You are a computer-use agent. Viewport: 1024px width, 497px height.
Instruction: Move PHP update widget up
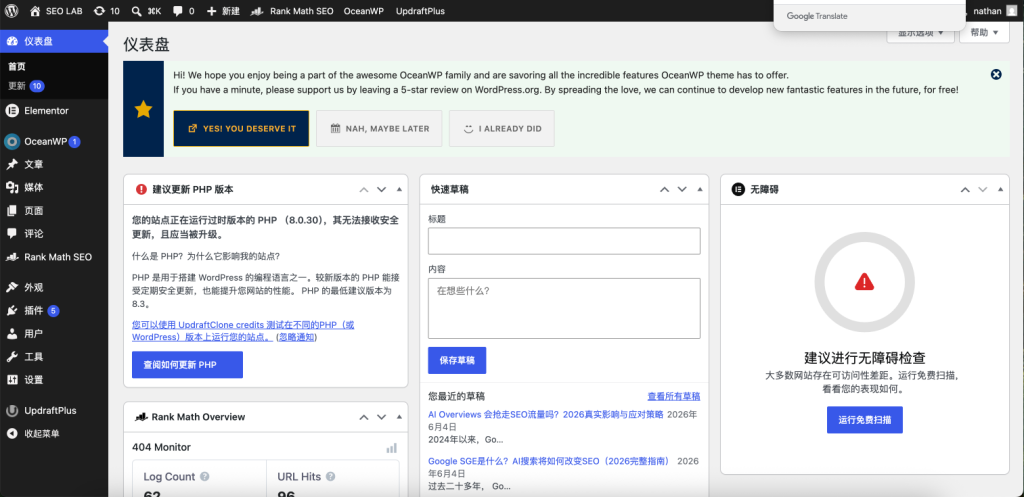click(x=364, y=189)
